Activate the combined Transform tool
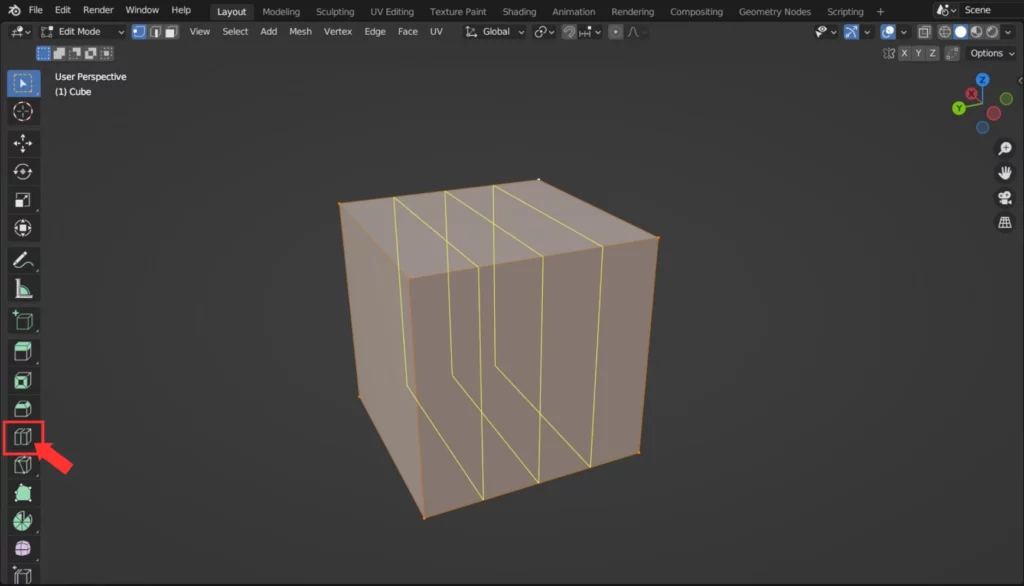Image resolution: width=1024 pixels, height=586 pixels. pyautogui.click(x=23, y=228)
